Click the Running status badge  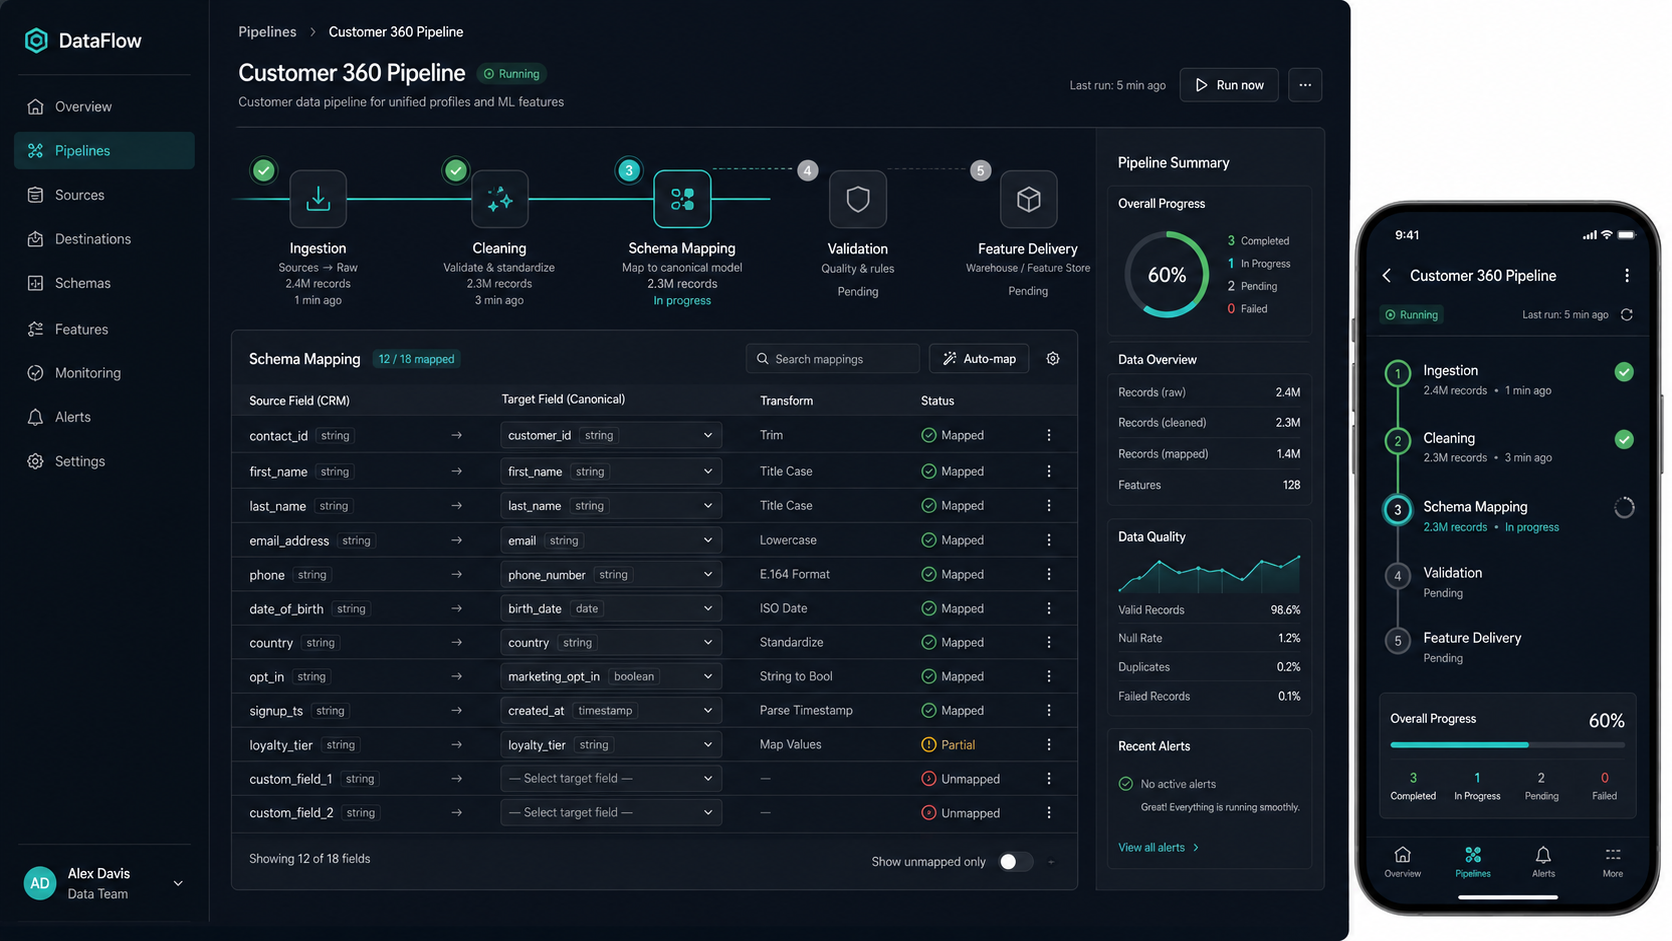click(x=512, y=74)
